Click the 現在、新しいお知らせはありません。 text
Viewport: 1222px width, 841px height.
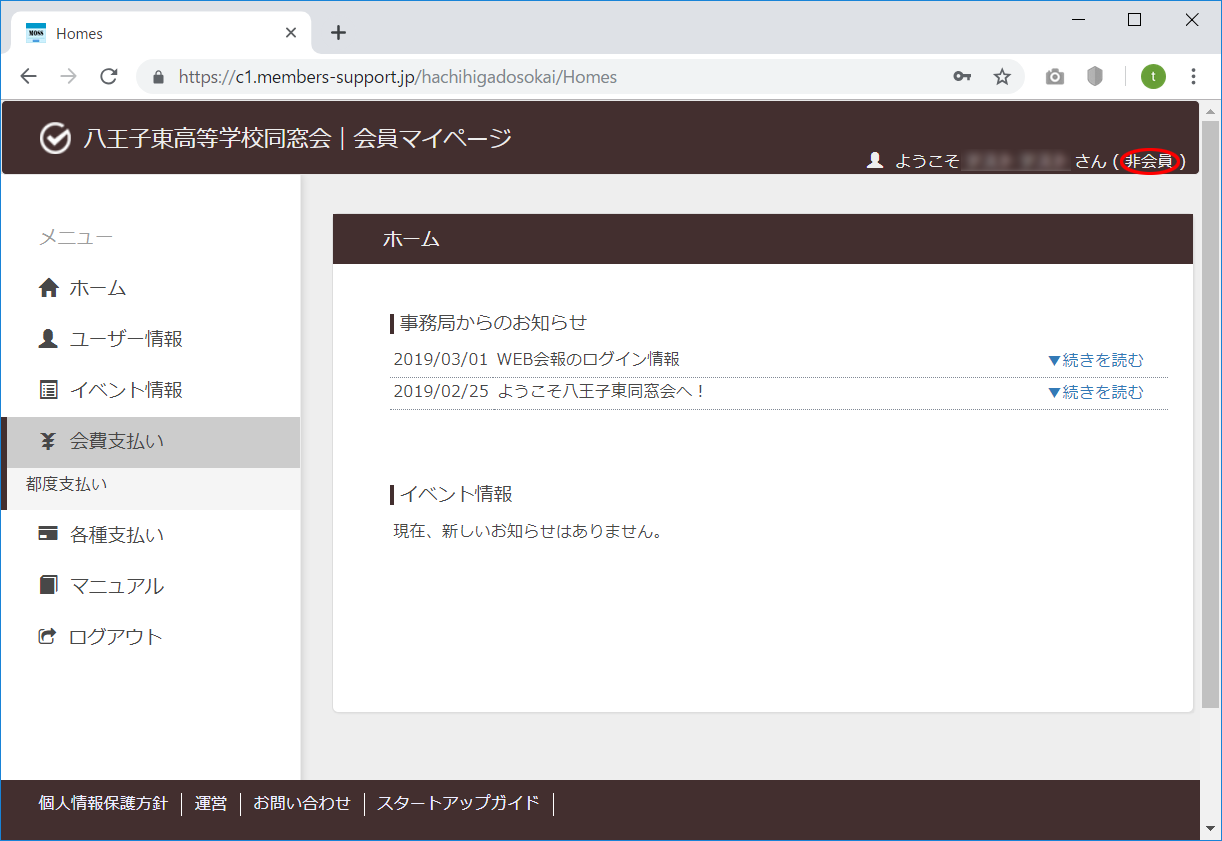[x=528, y=531]
